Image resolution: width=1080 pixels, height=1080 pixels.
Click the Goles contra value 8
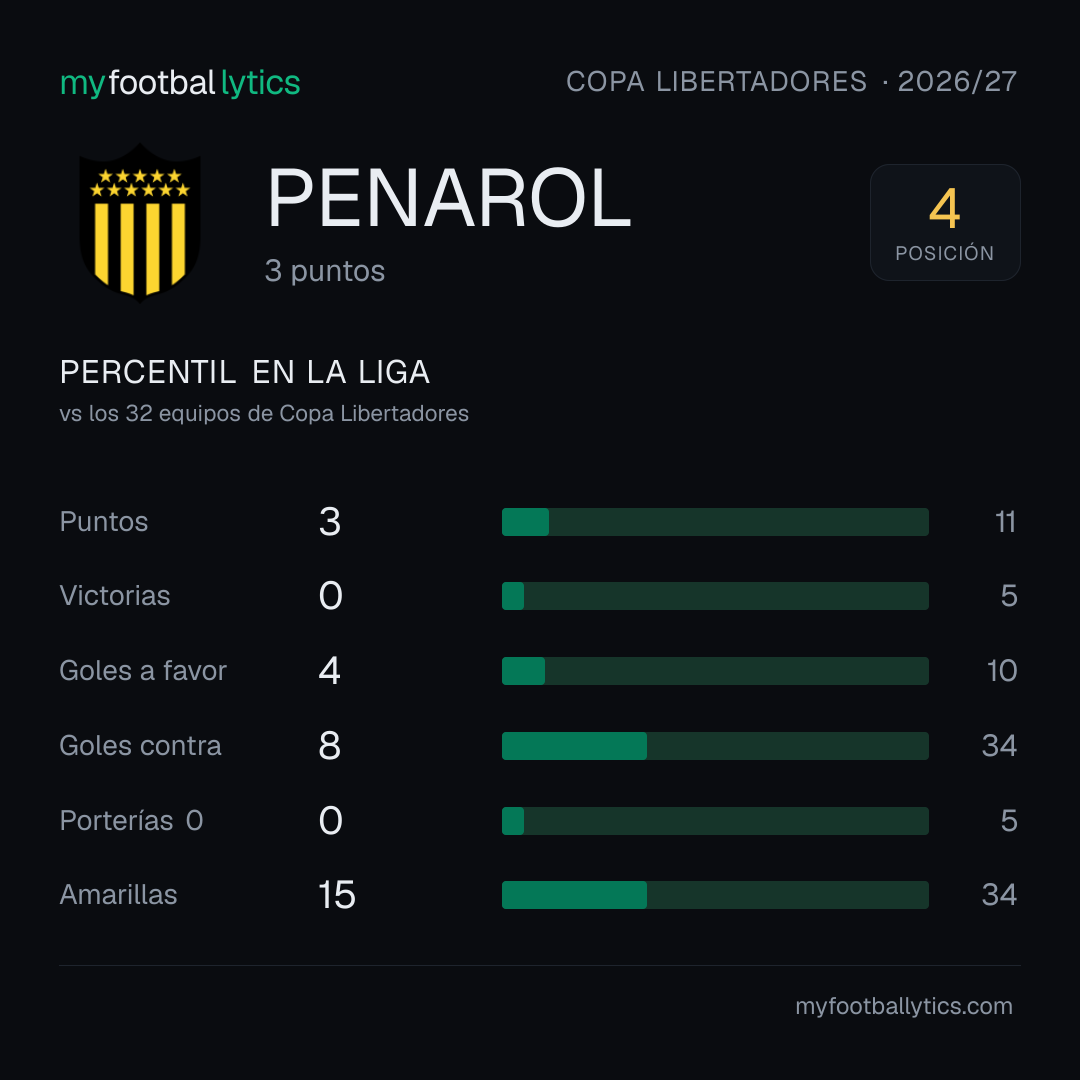pyautogui.click(x=330, y=746)
